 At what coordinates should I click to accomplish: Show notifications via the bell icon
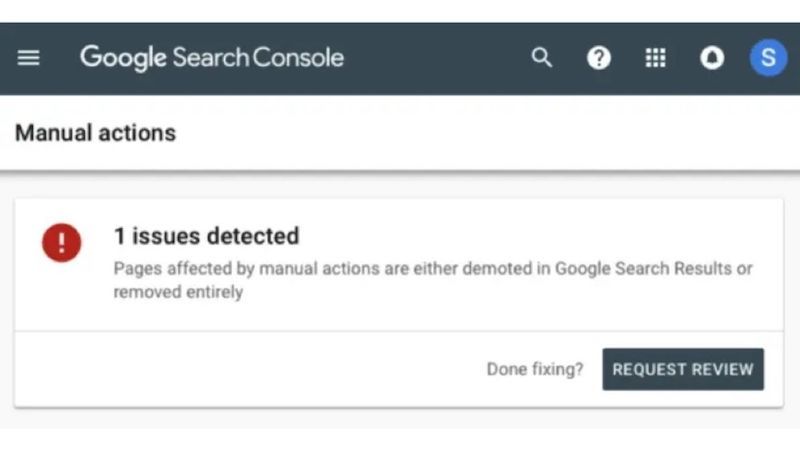[x=712, y=58]
